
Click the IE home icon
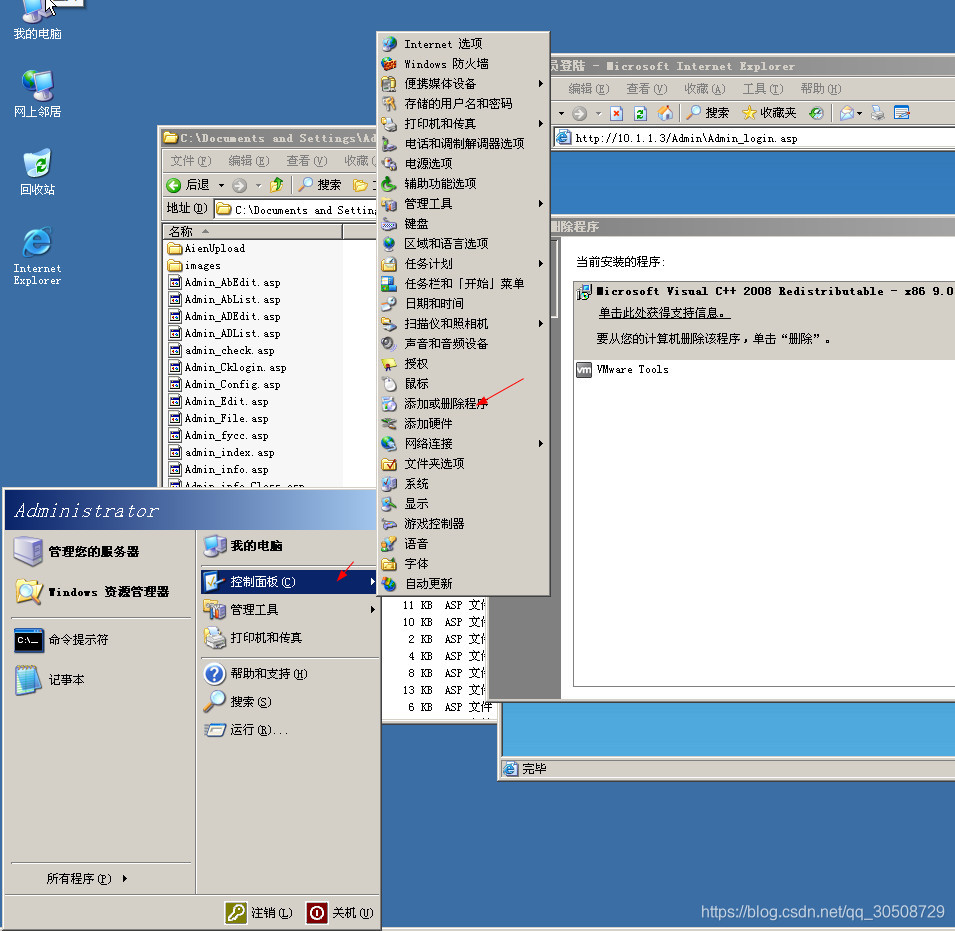click(x=665, y=113)
